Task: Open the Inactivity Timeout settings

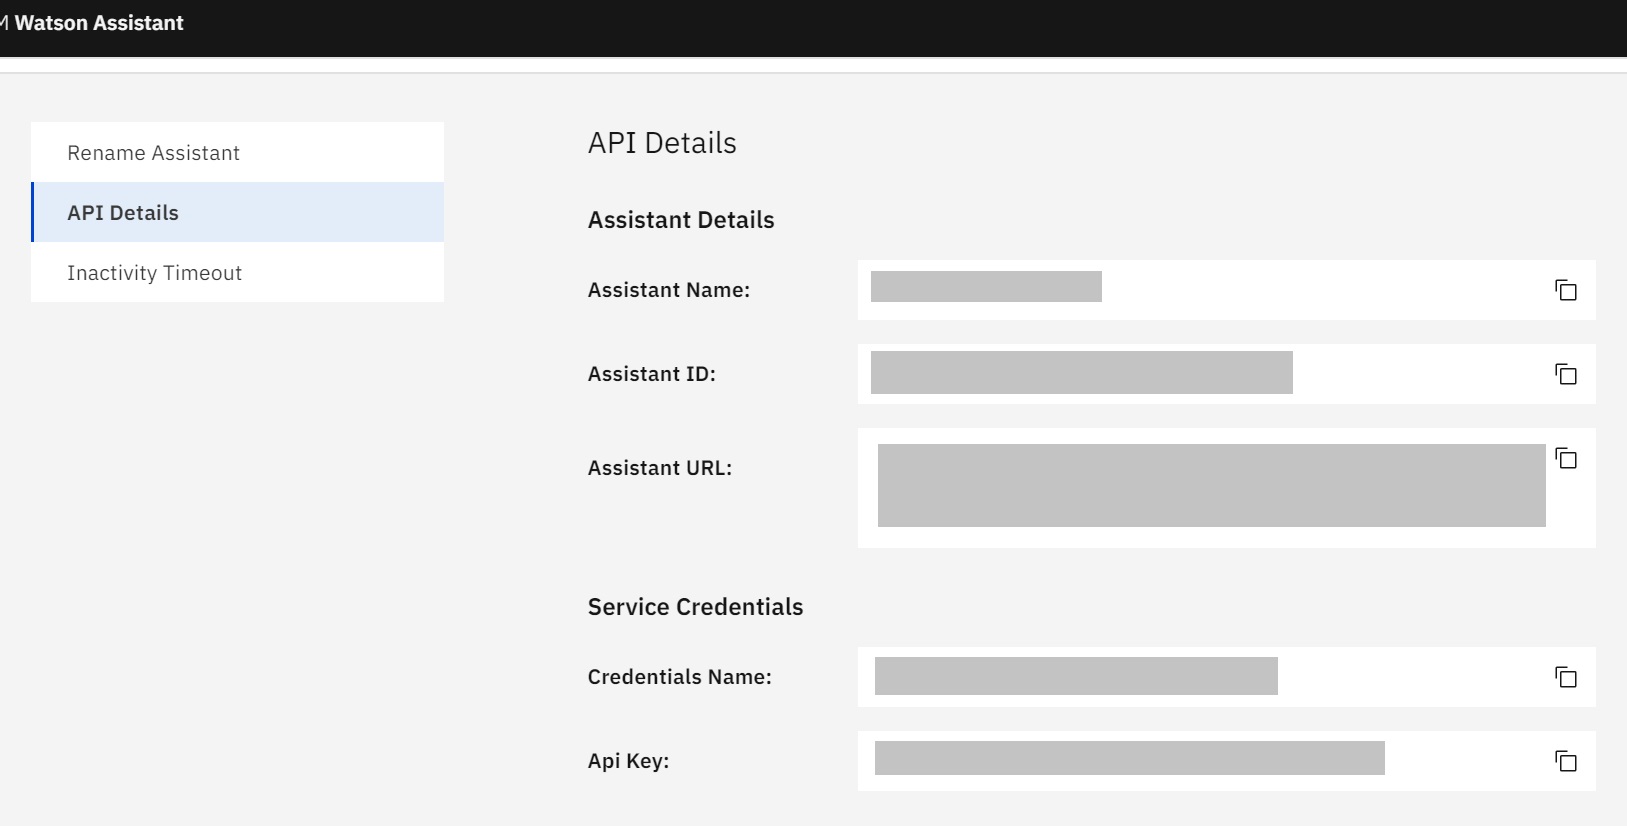Action: (237, 272)
